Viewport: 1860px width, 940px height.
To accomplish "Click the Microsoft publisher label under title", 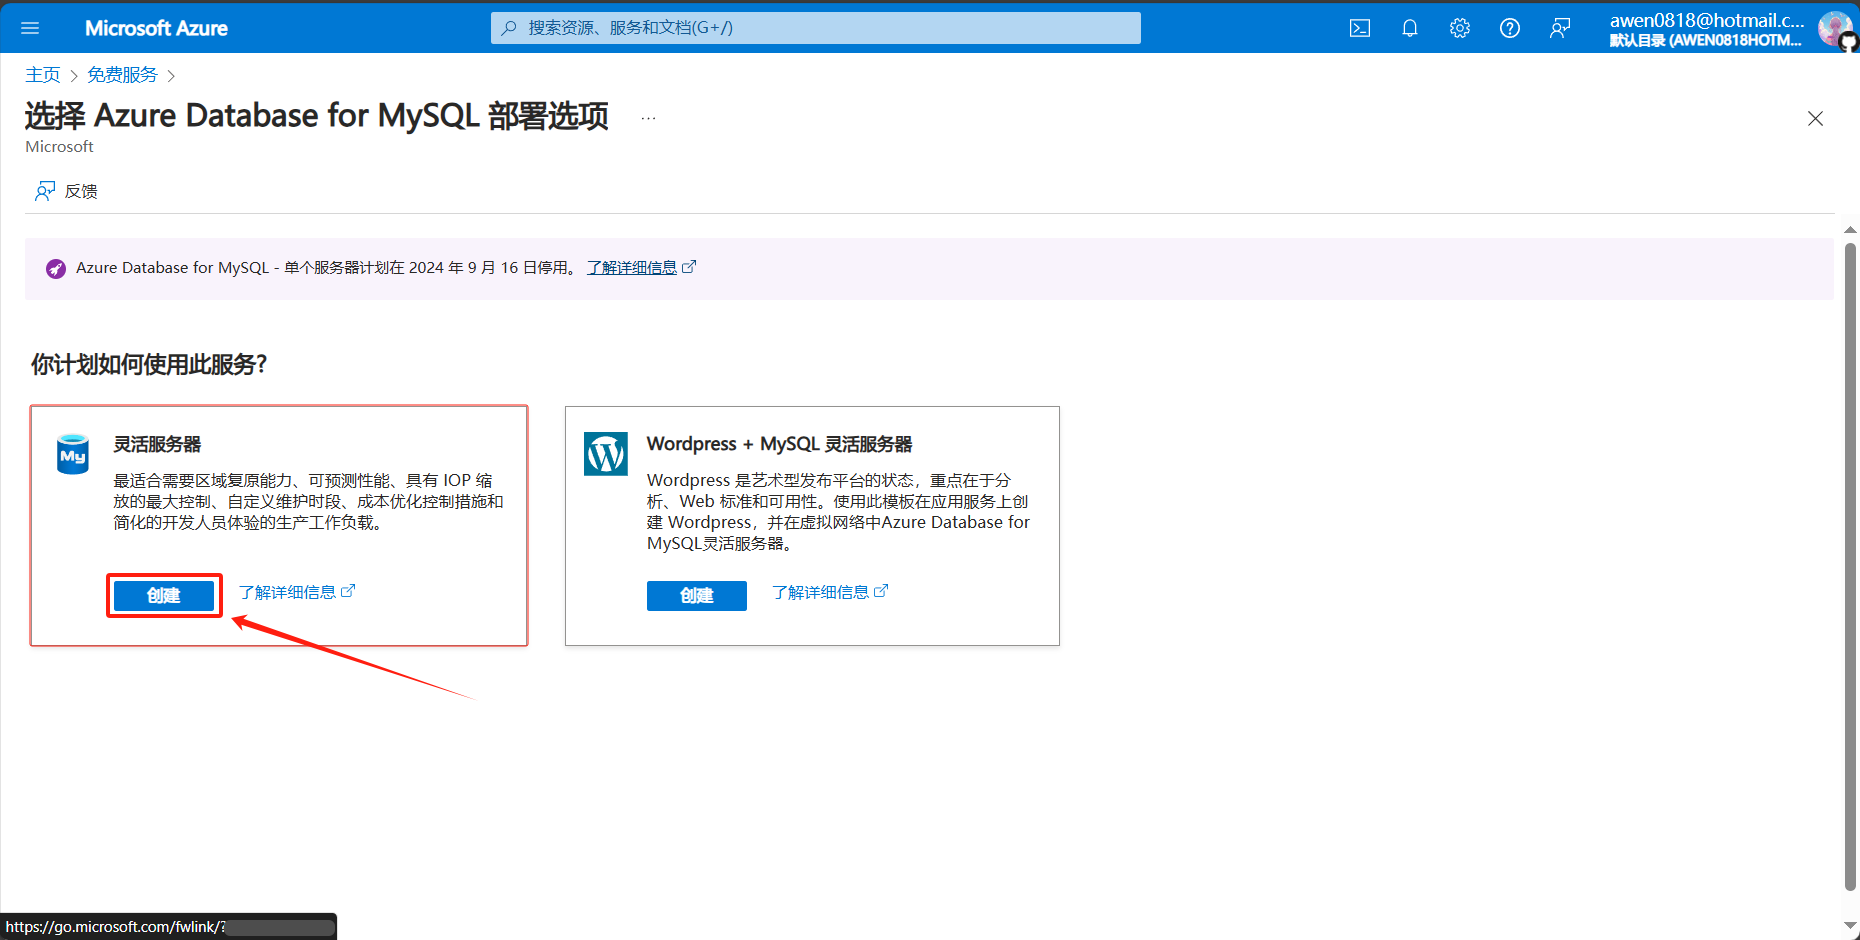I will pyautogui.click(x=59, y=147).
